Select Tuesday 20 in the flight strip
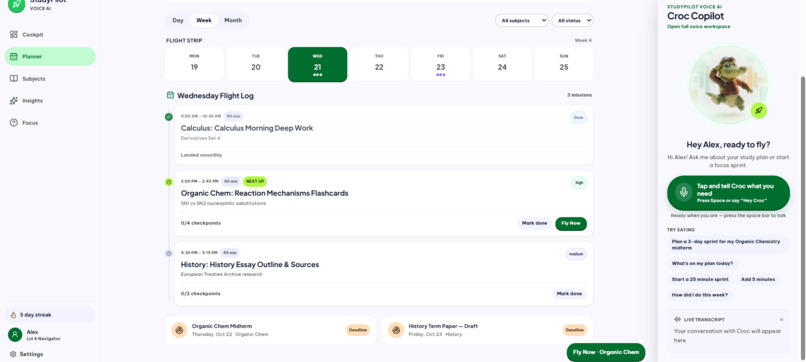Image resolution: width=806 pixels, height=362 pixels. 256,64
